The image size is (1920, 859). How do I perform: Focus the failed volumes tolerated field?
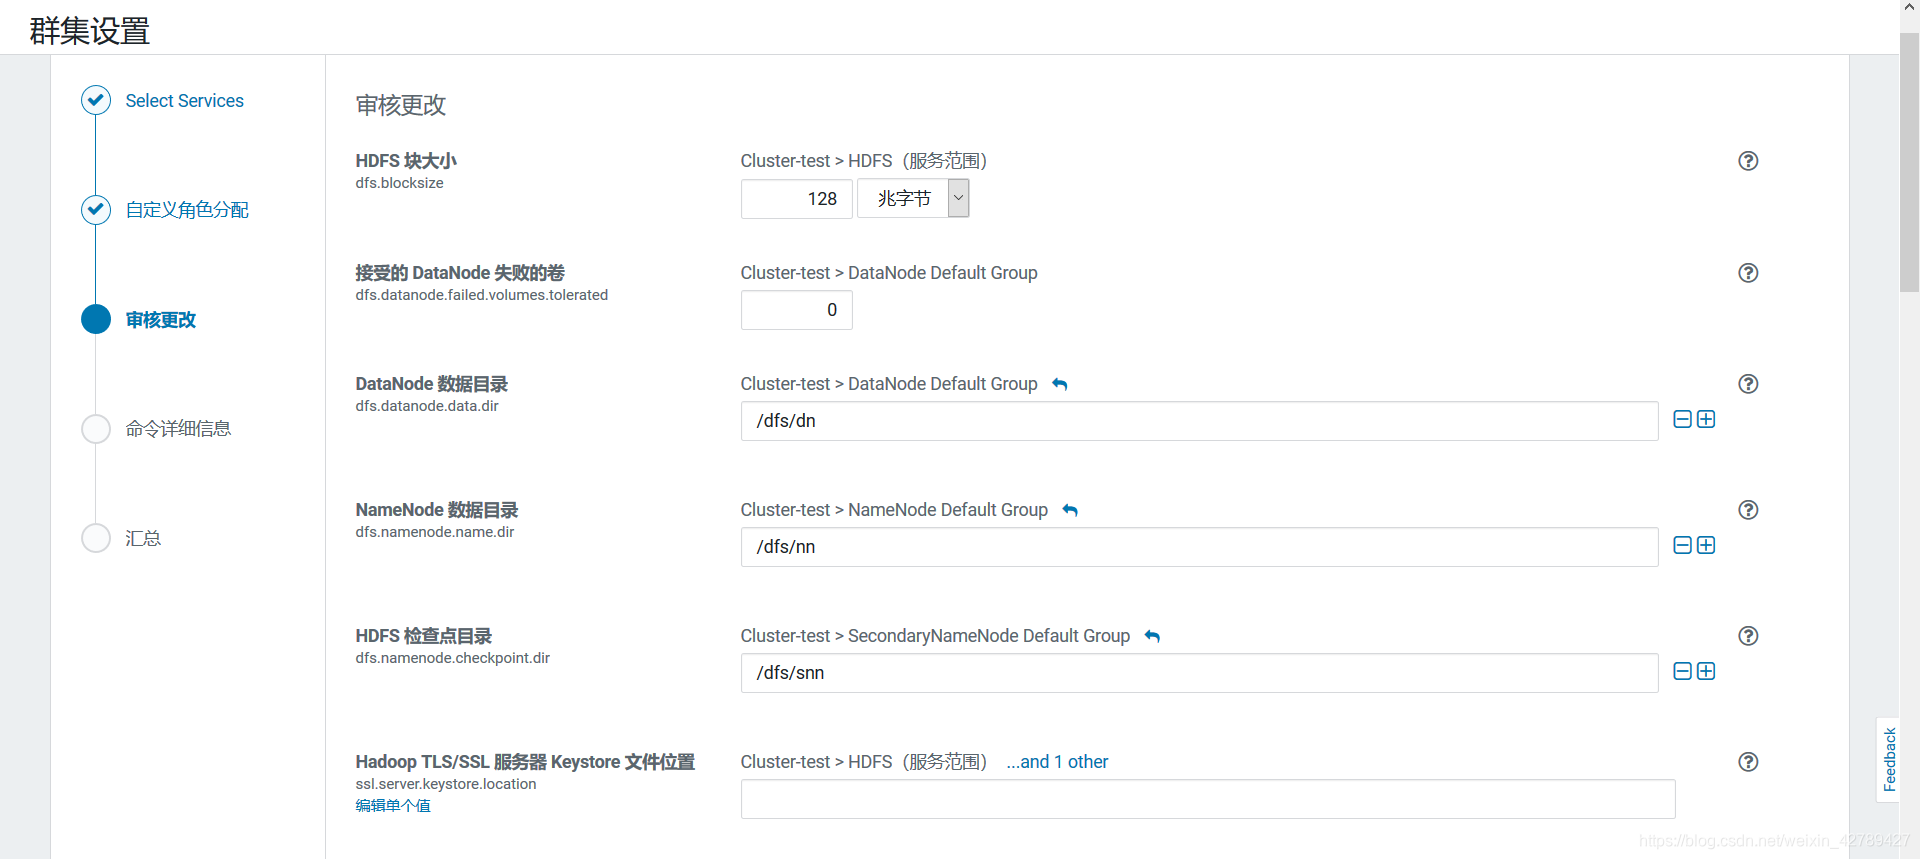797,310
